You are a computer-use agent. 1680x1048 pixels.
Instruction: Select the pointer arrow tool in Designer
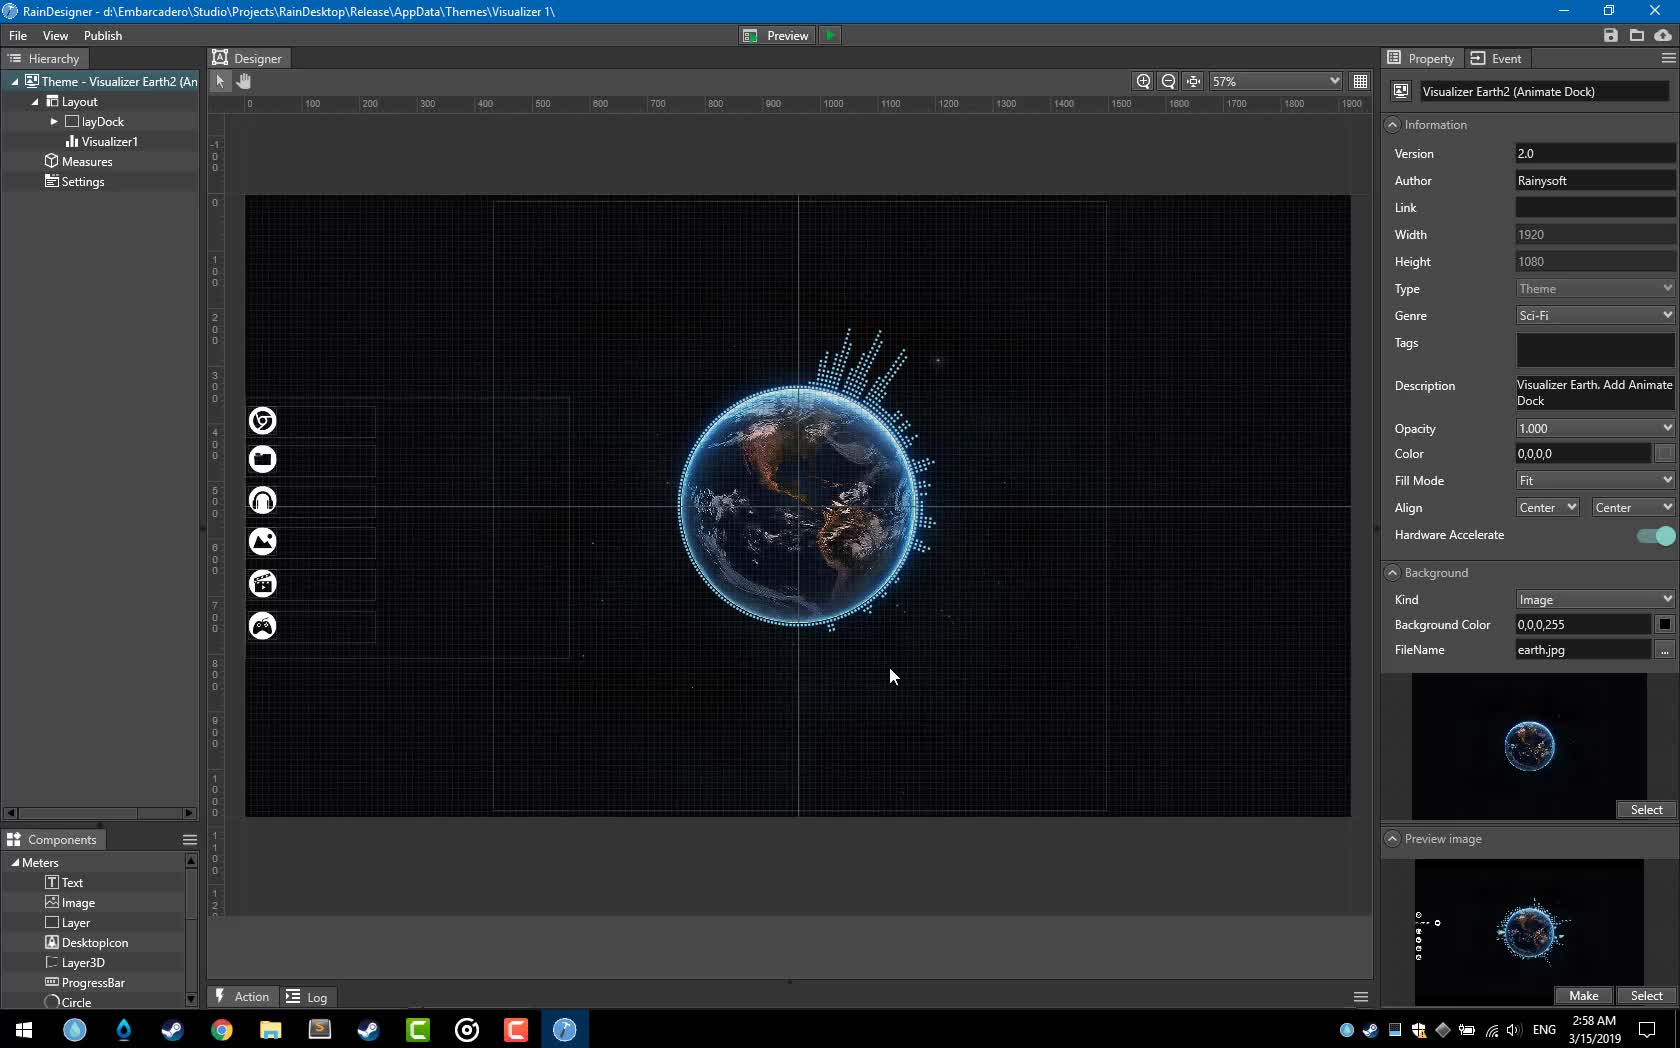pos(220,81)
